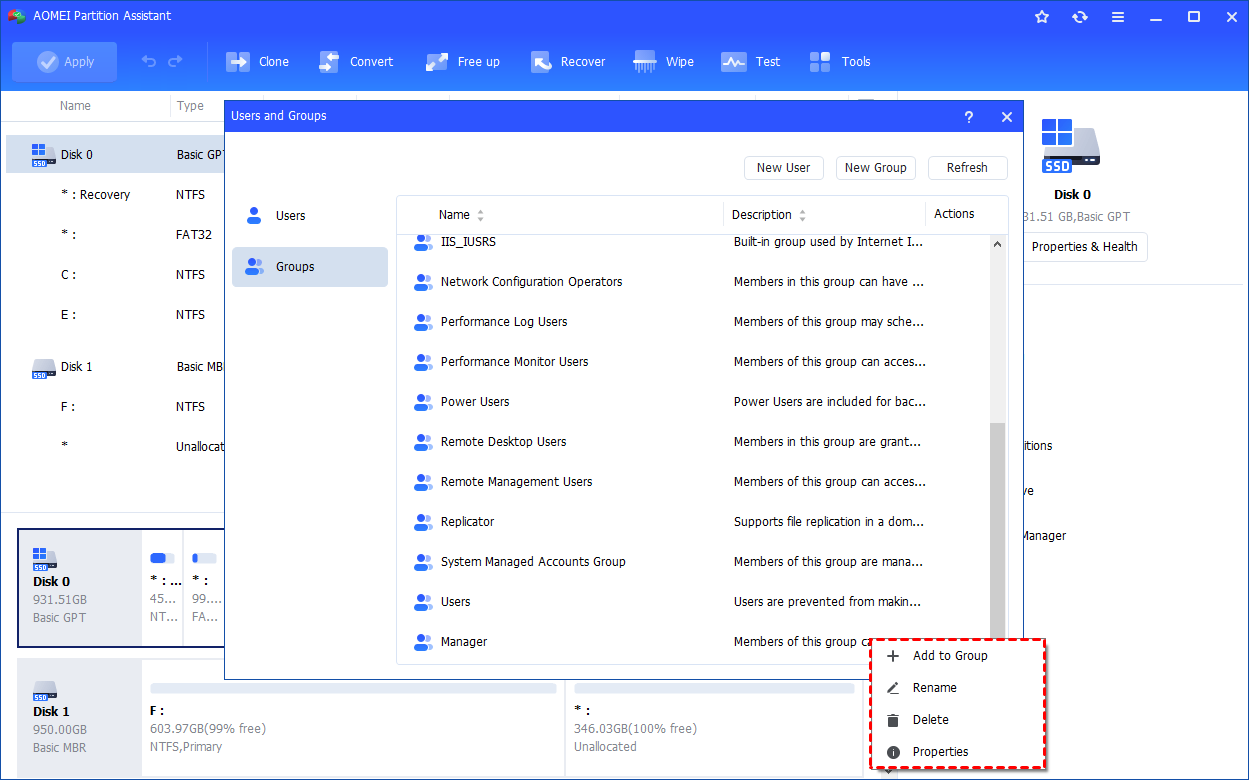Click the IIS_IUSRS group icon
Image resolution: width=1249 pixels, height=780 pixels.
pos(423,242)
